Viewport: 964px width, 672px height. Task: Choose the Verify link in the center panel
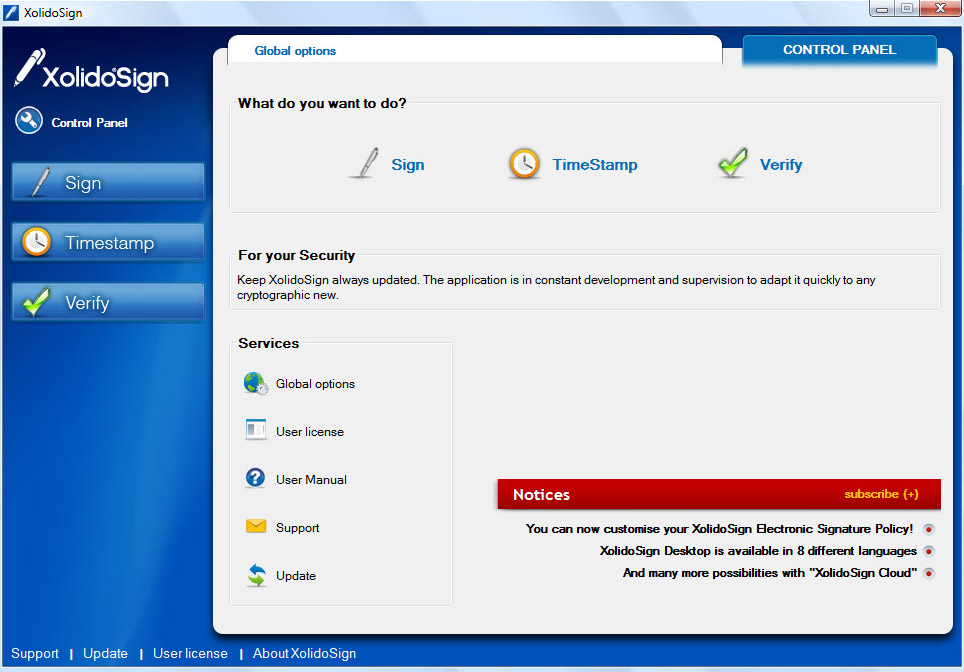(x=781, y=165)
